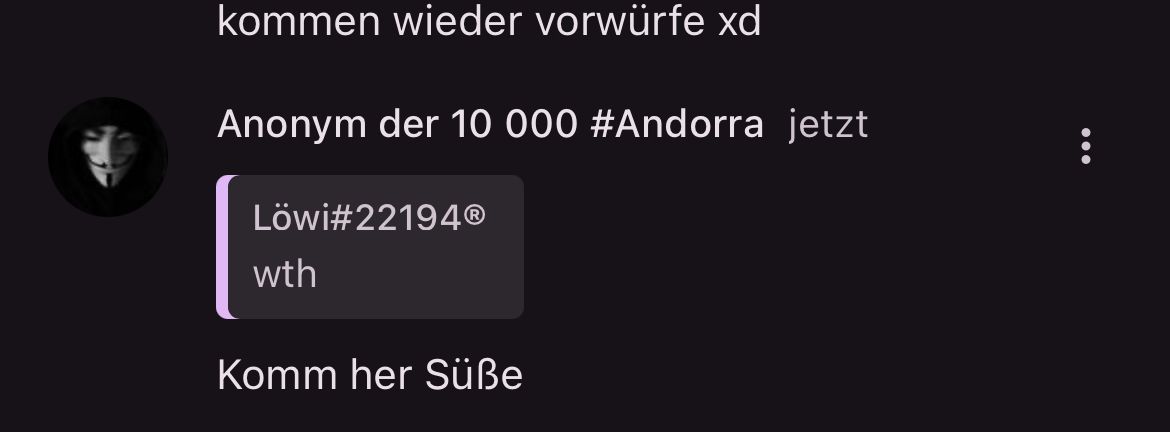Open the three-dot message options menu
This screenshot has height=432, width=1170.
[1086, 146]
